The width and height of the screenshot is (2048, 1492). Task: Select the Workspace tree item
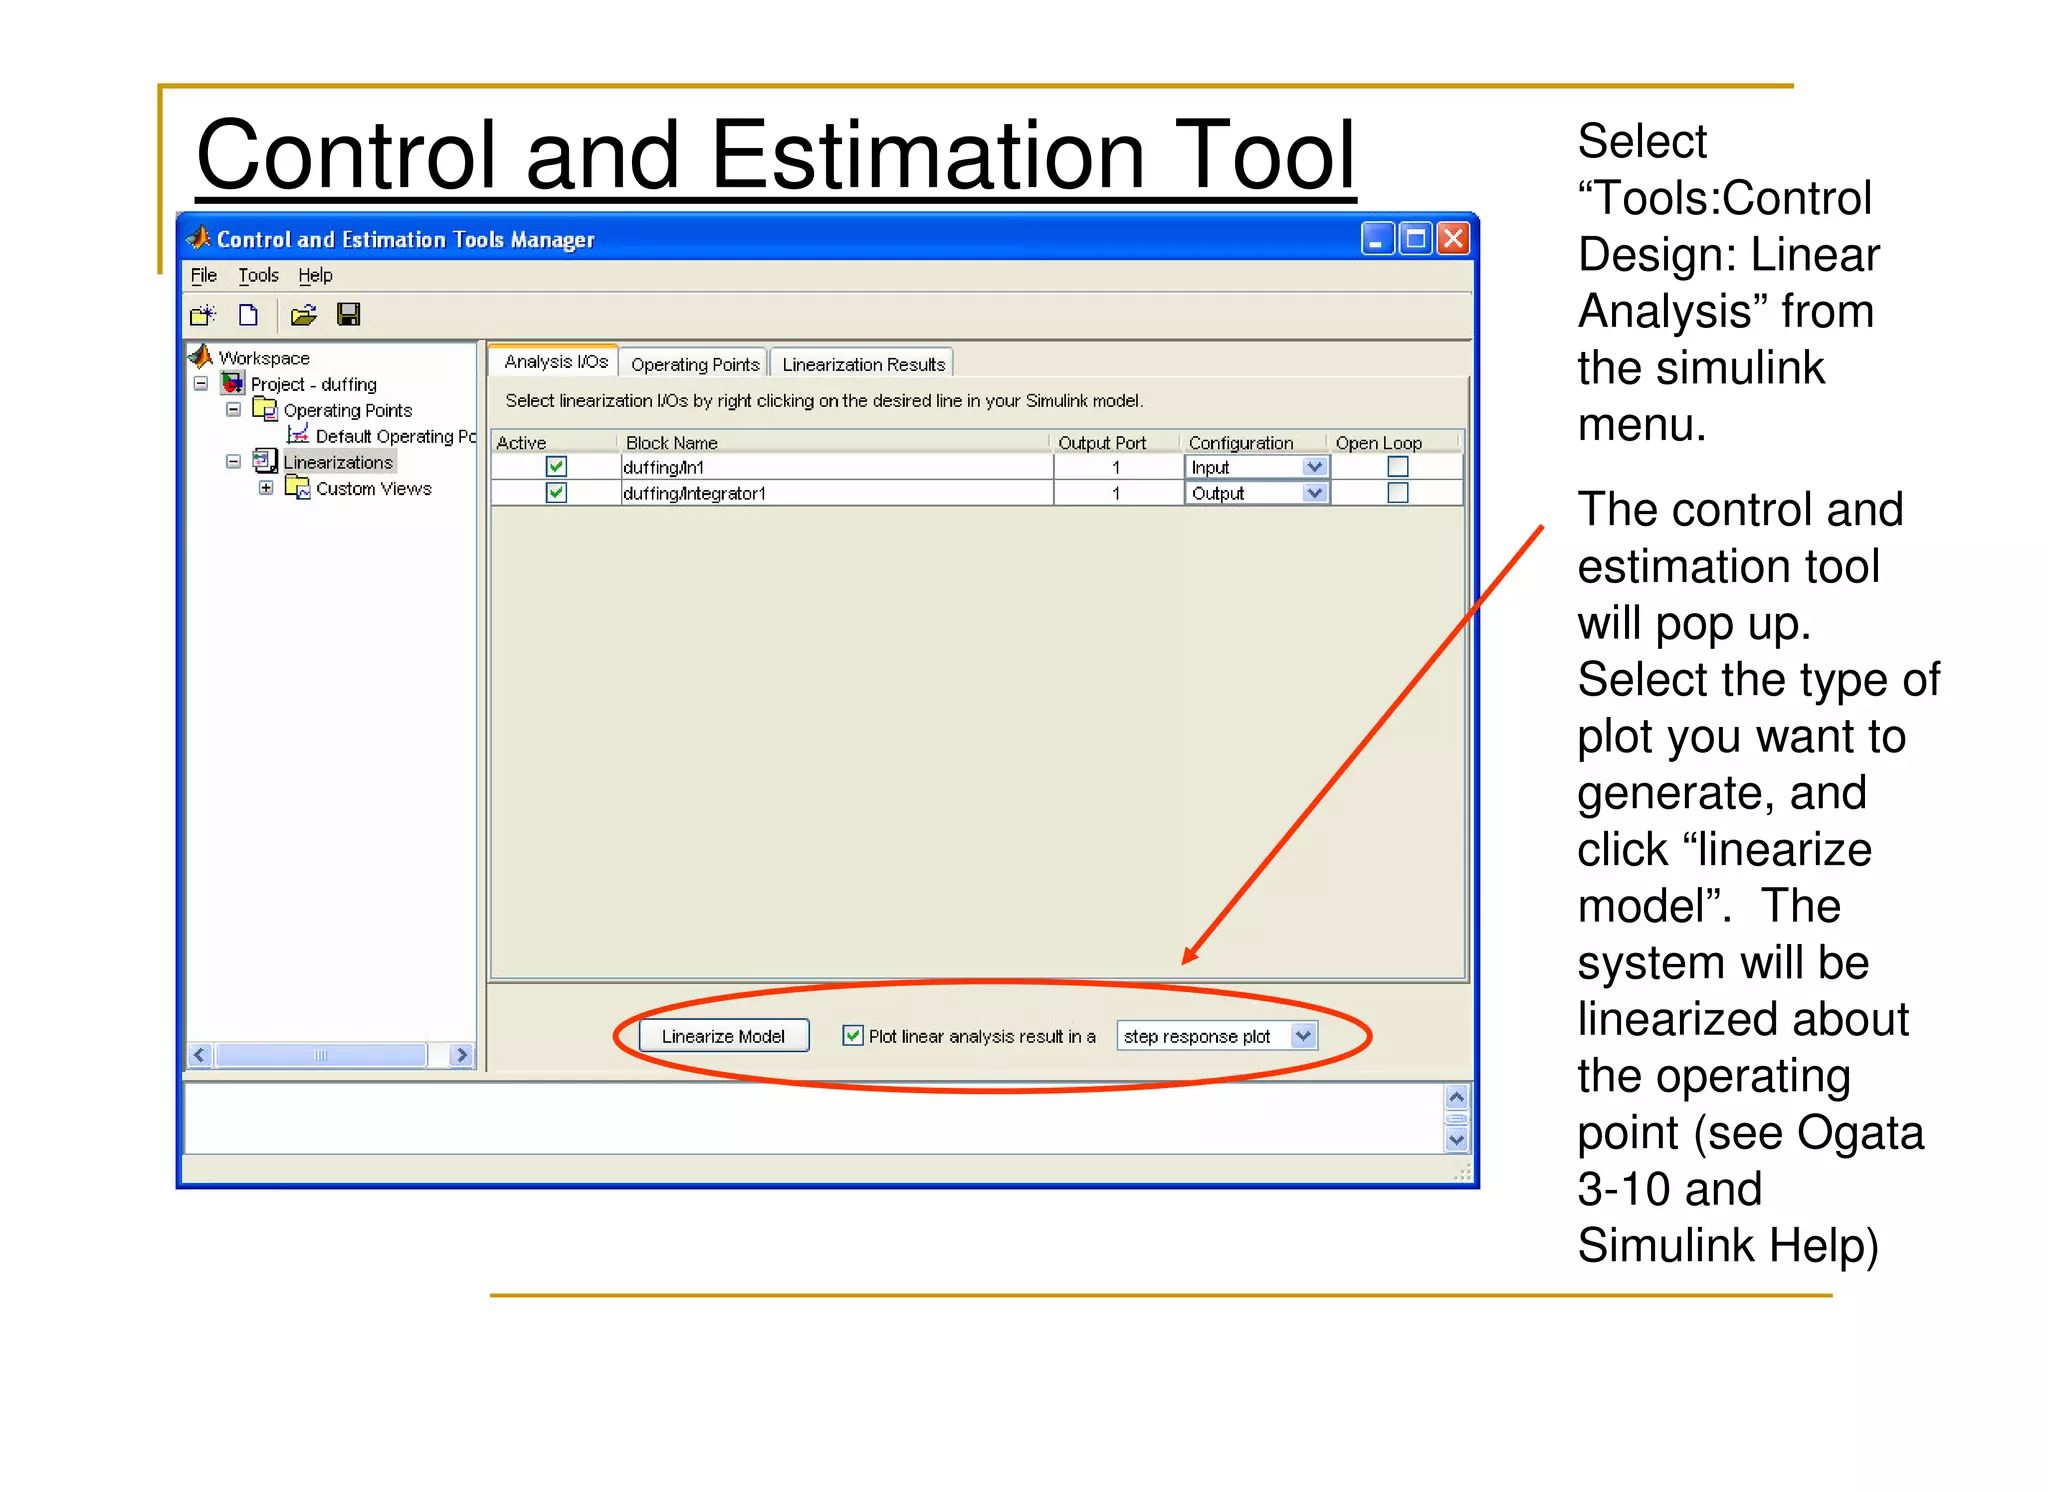(264, 358)
